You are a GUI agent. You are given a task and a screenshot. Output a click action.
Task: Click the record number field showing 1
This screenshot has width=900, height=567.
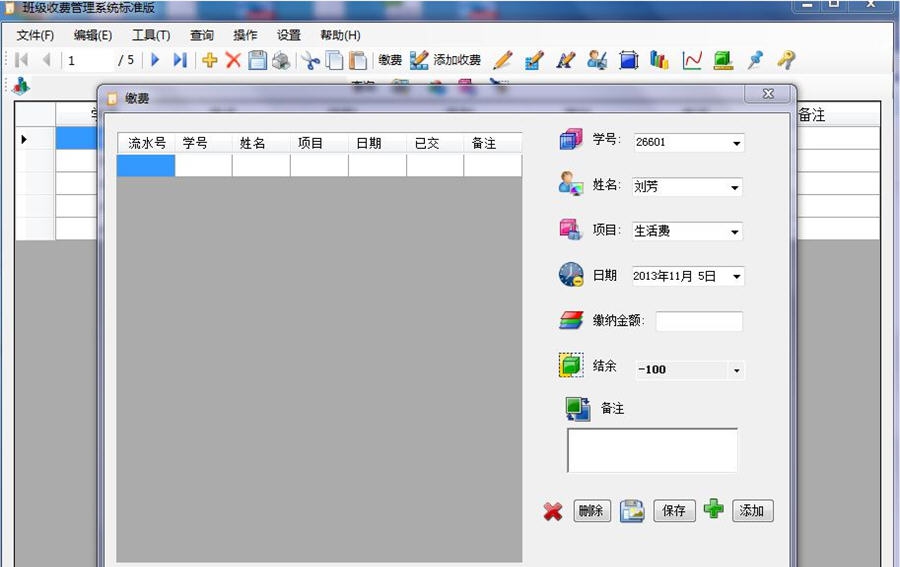(90, 60)
